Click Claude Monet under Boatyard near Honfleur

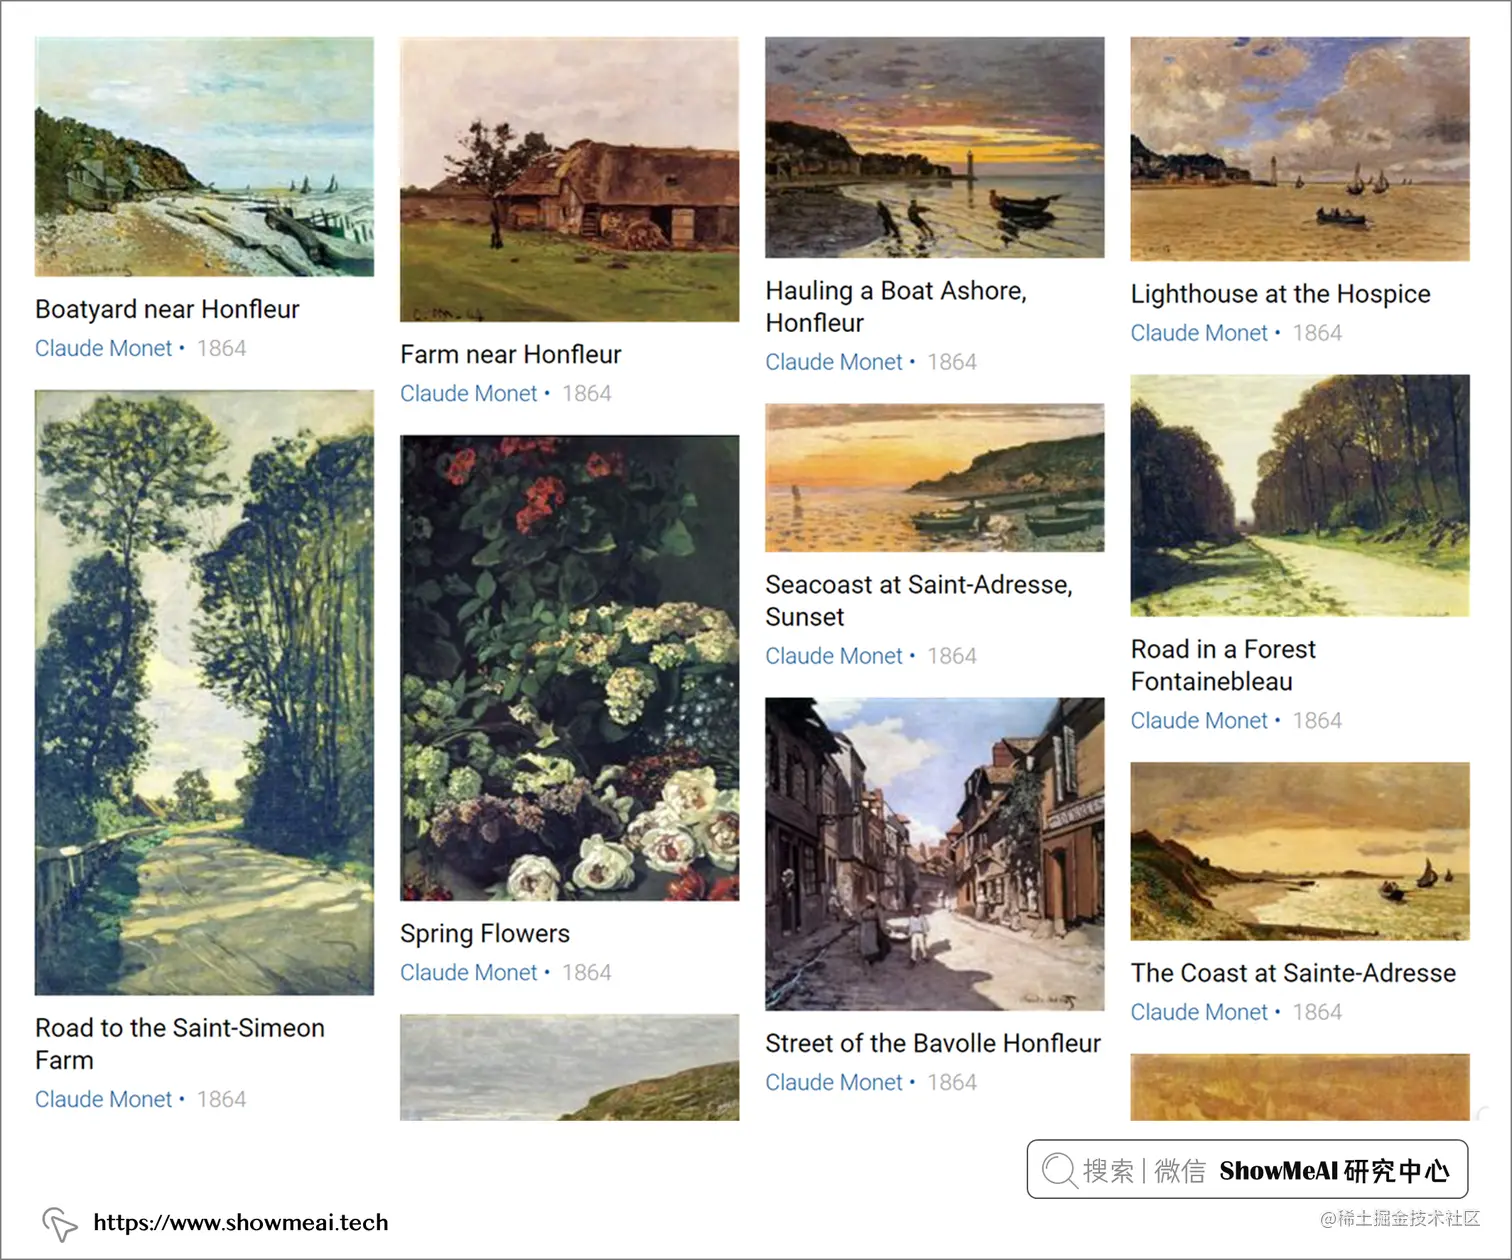pyautogui.click(x=104, y=348)
